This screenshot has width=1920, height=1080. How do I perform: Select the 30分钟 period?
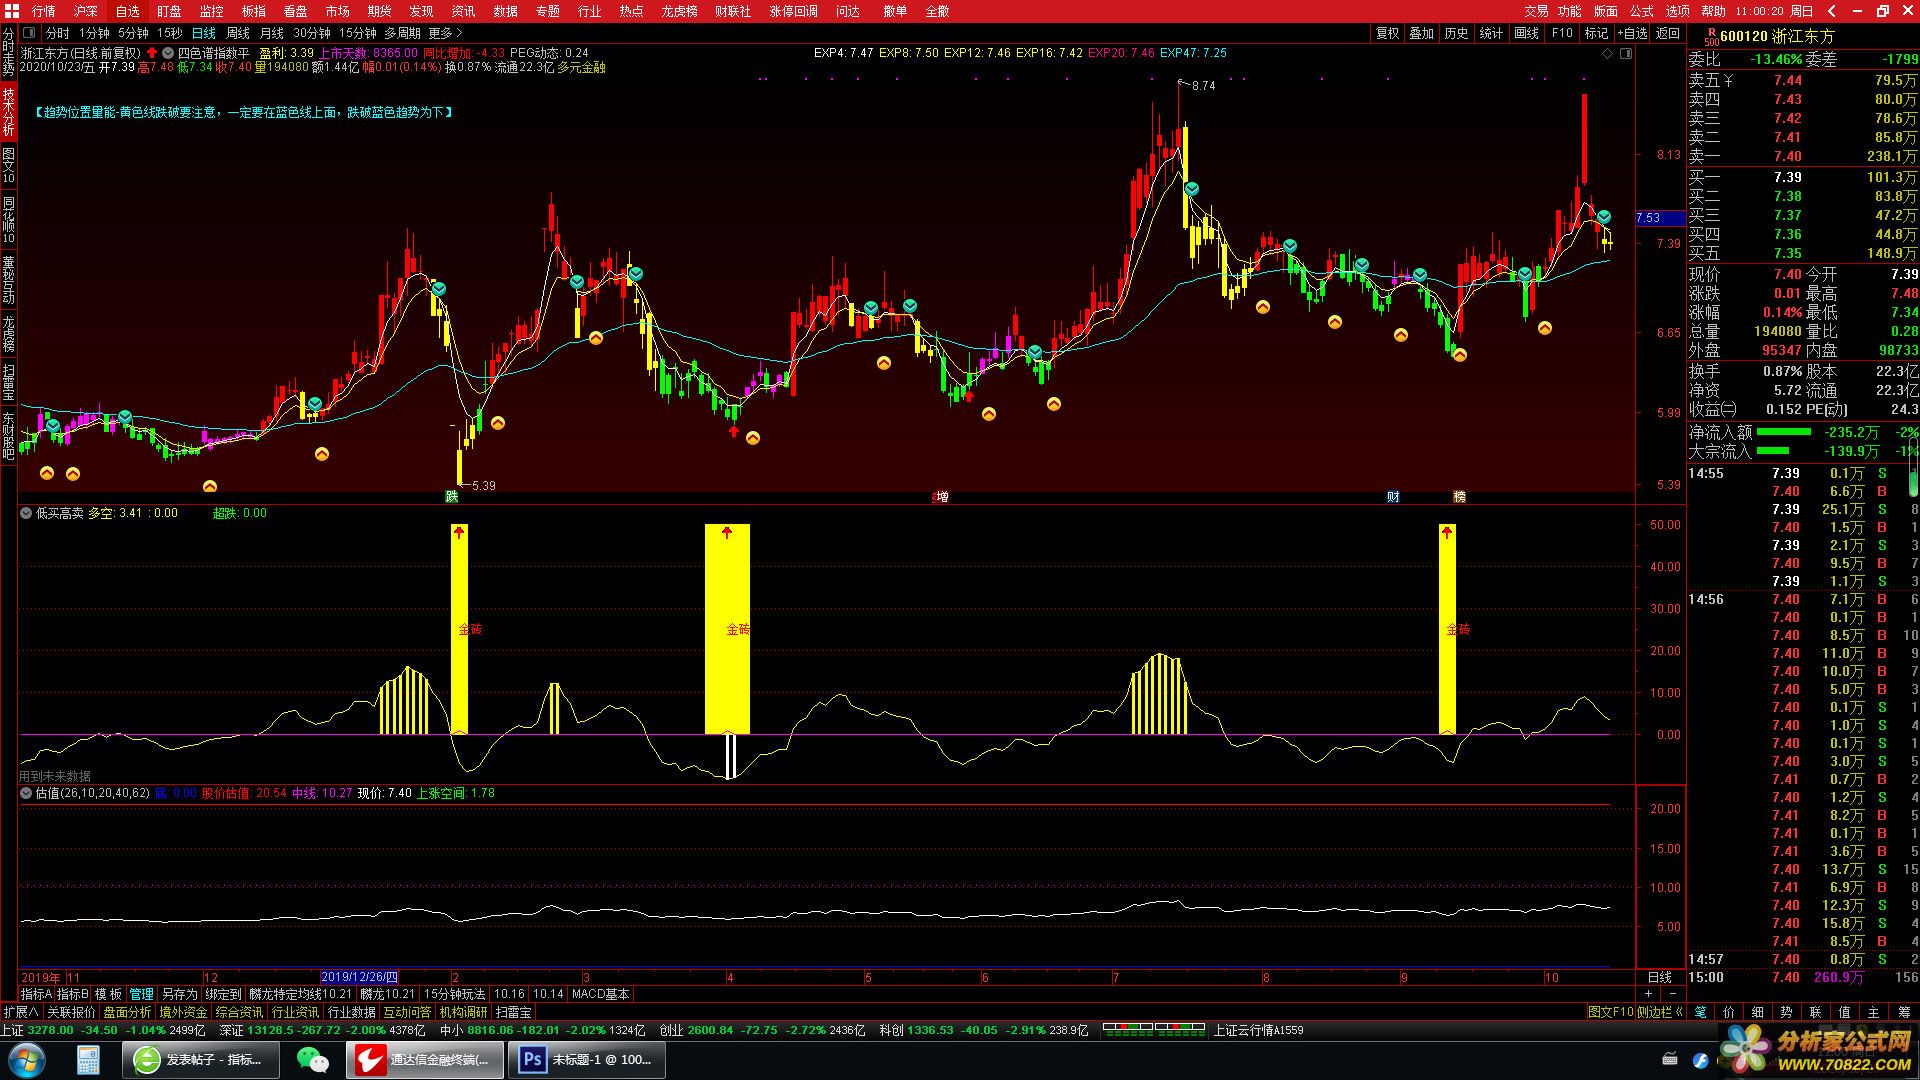pos(312,33)
